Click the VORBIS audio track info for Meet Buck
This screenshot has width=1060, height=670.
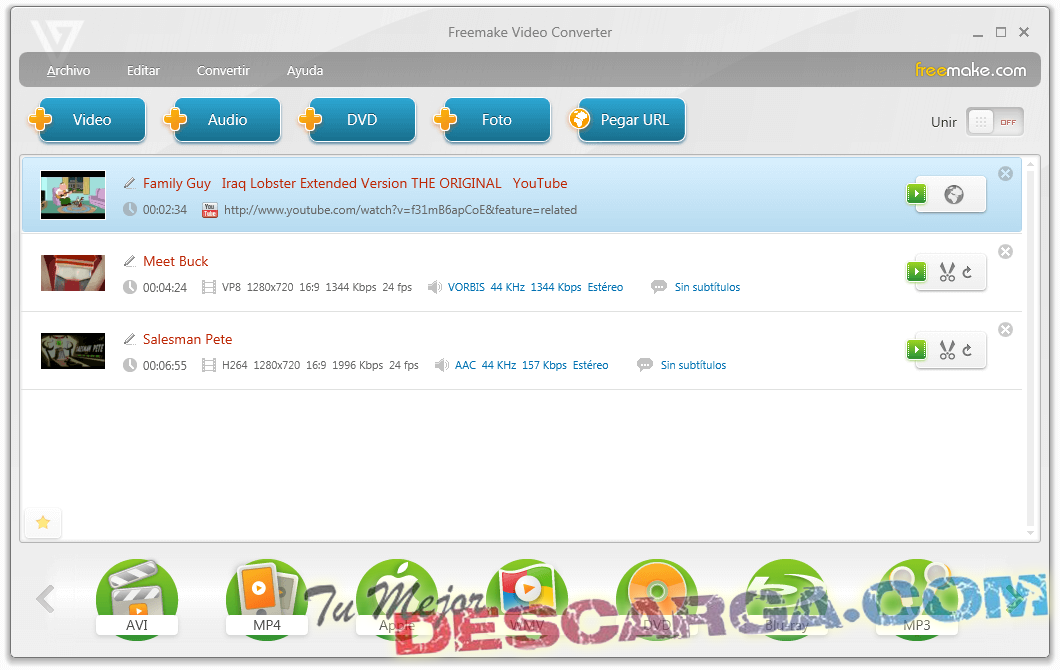pyautogui.click(x=535, y=287)
